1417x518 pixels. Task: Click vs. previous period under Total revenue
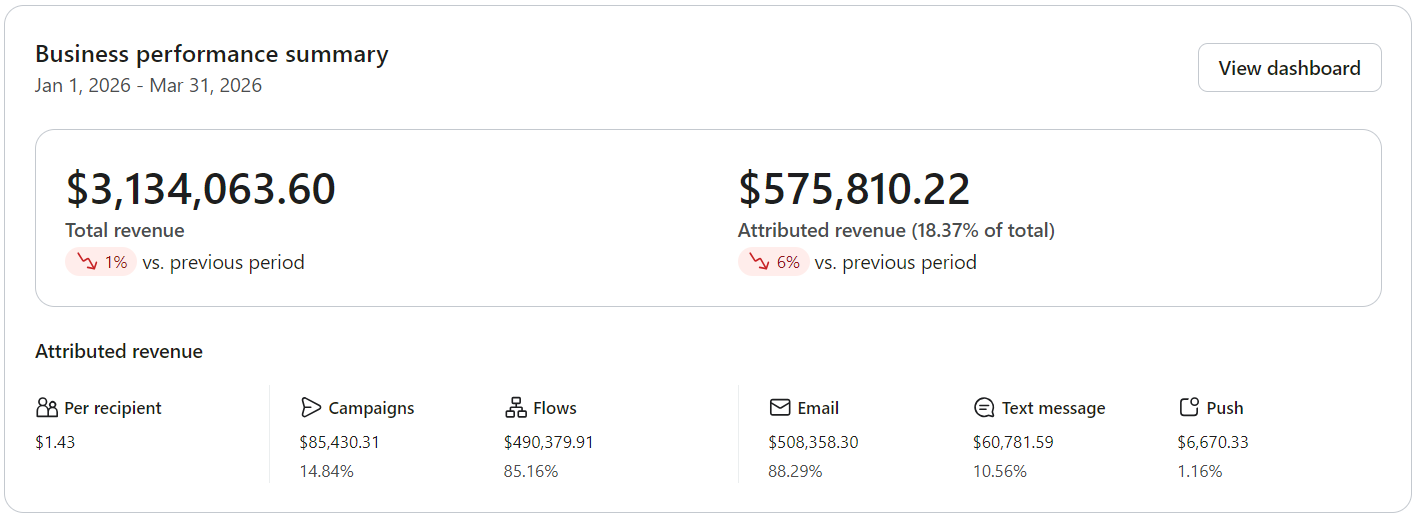click(224, 263)
